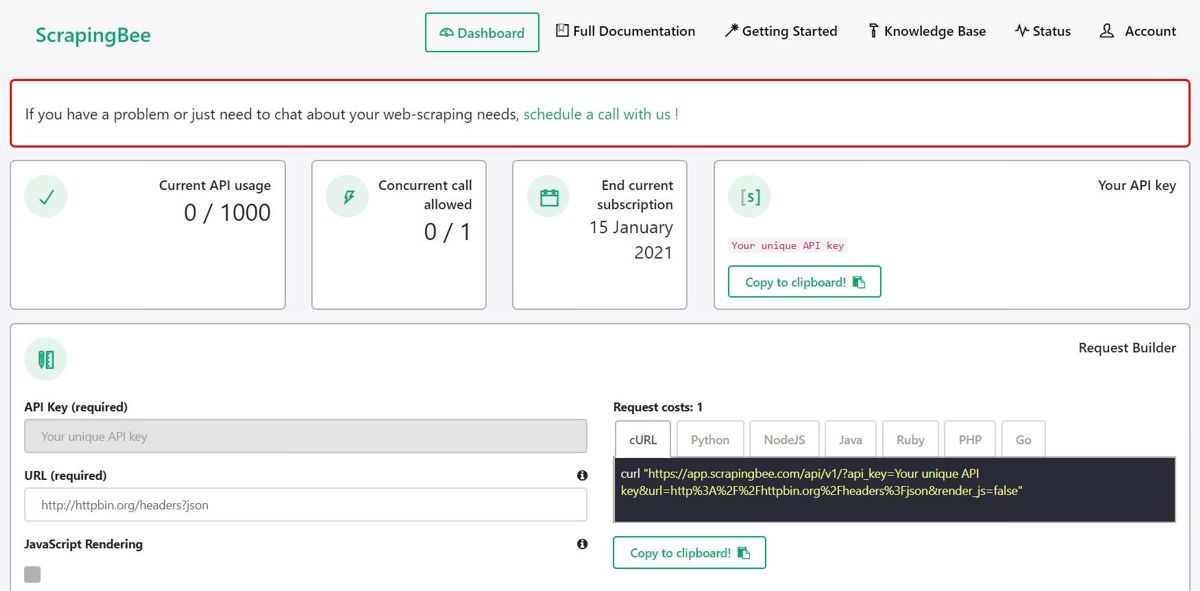Click the [s] API key icon
This screenshot has height=591, width=1200.
(x=750, y=197)
